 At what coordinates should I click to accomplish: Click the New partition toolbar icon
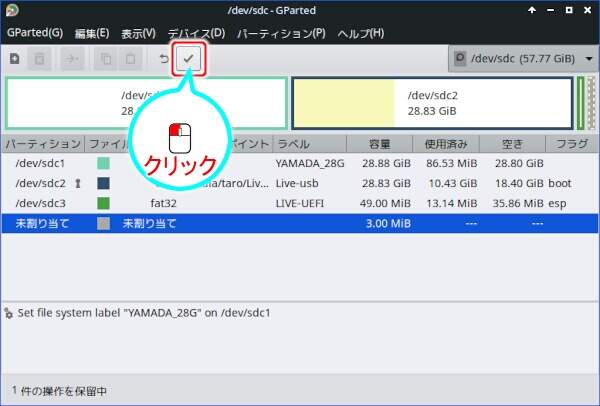pos(15,59)
